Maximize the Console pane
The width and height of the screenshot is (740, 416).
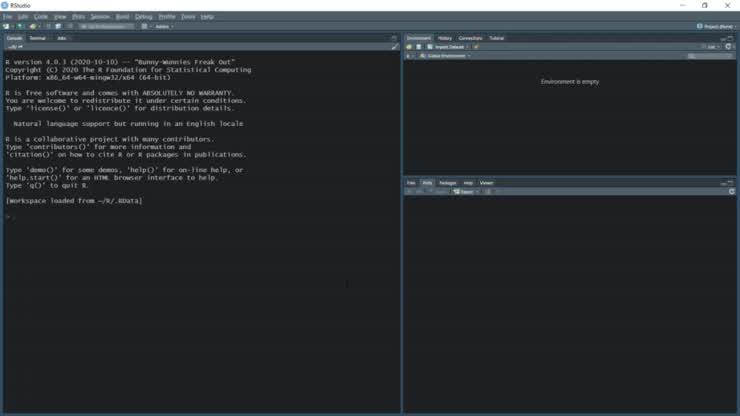pyautogui.click(x=394, y=38)
